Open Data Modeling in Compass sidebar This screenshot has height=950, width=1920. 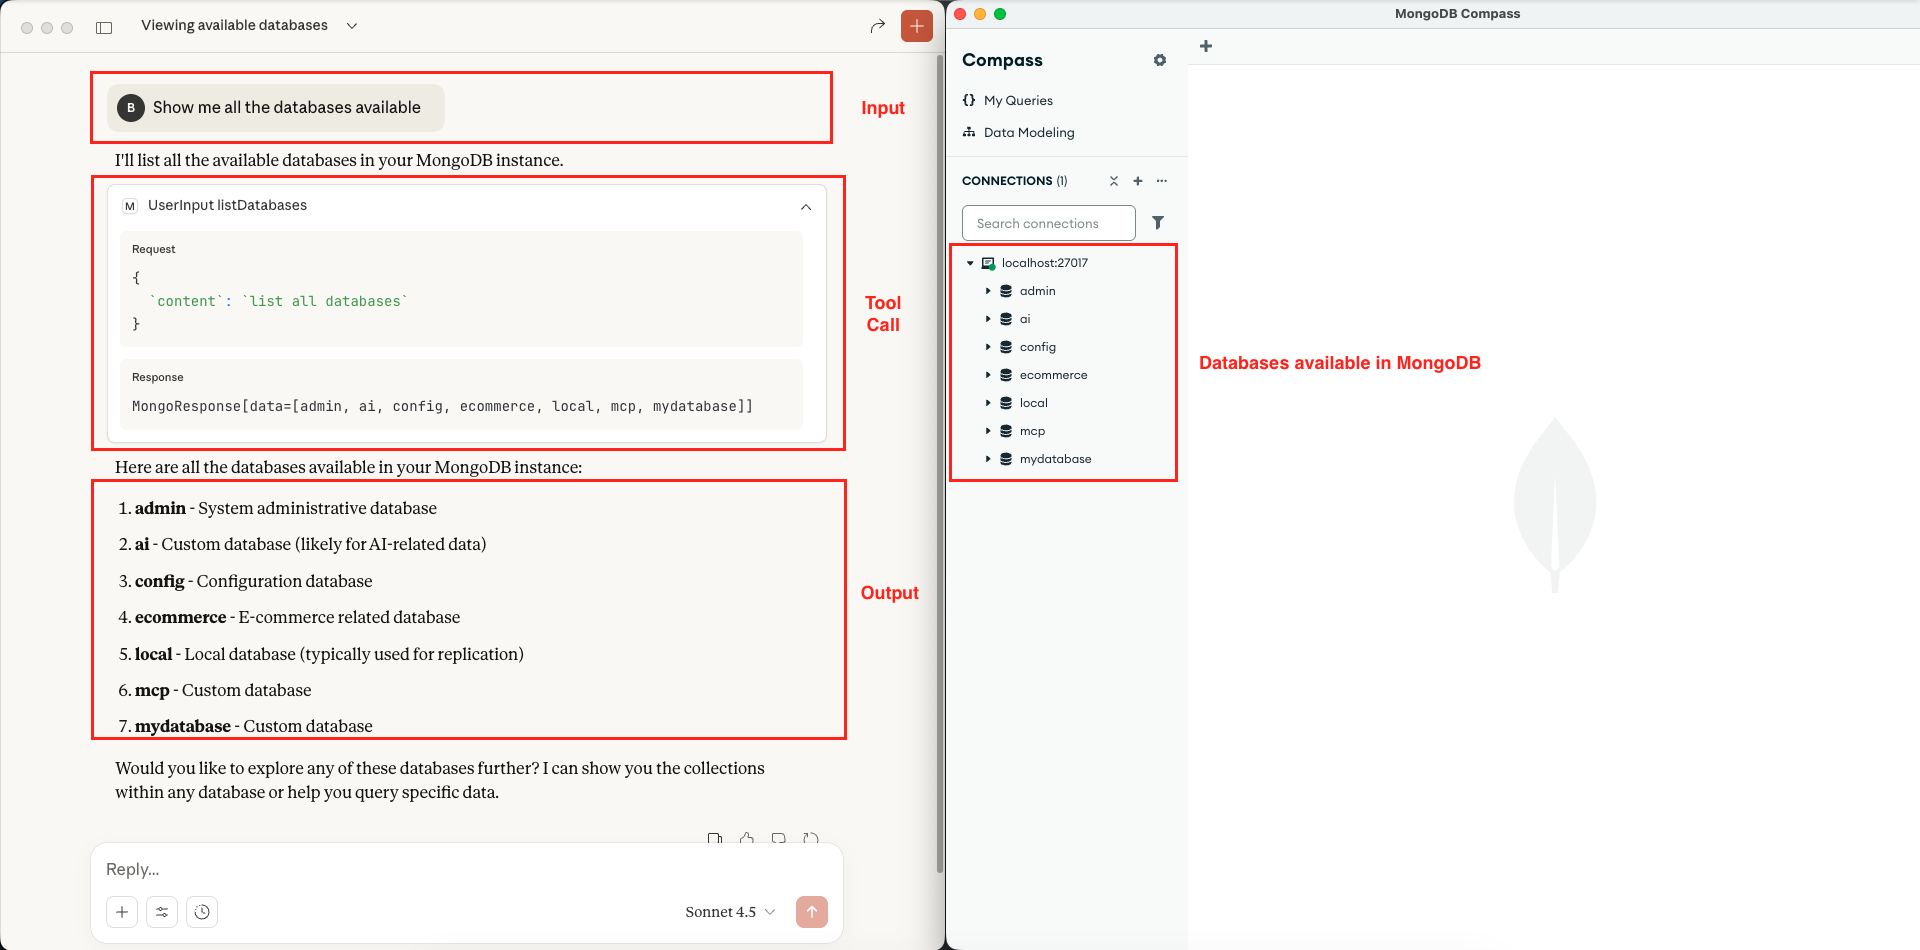[x=1028, y=132]
